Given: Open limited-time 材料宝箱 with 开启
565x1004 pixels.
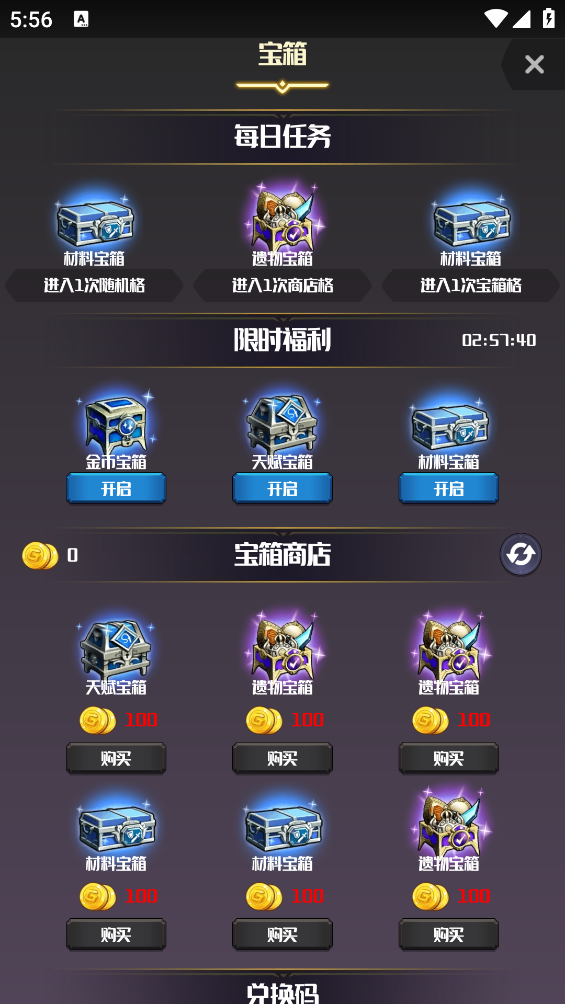Looking at the screenshot, I should click(x=448, y=489).
